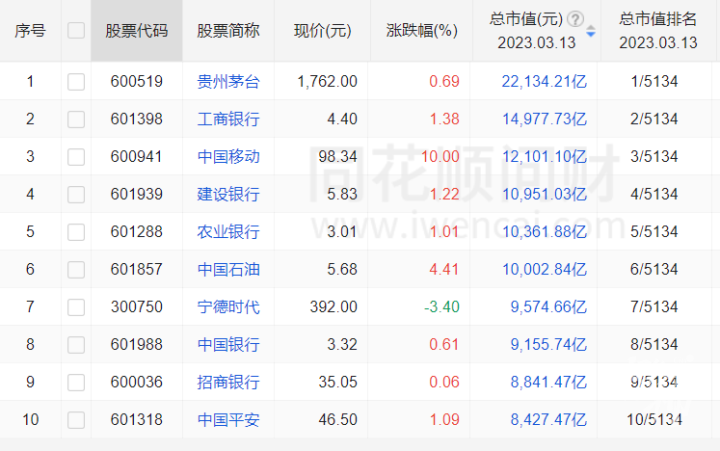Viewport: 720px width, 451px height.
Task: Click market value 12,101.10亿
Action: click(544, 157)
